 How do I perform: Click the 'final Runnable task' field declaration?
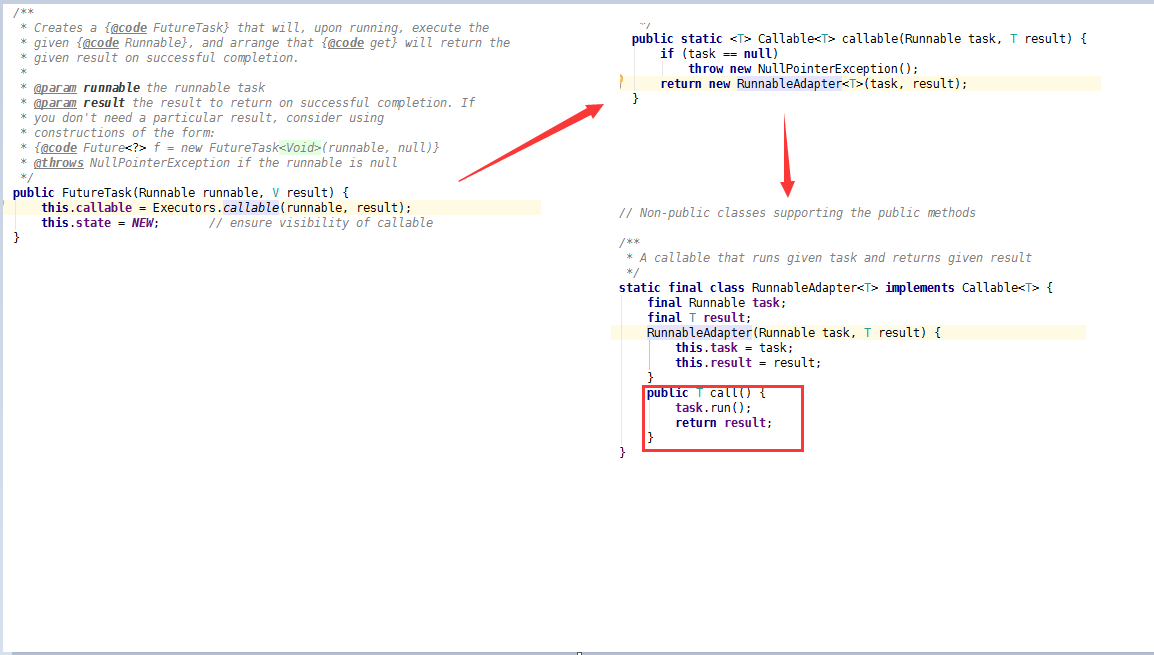716,303
